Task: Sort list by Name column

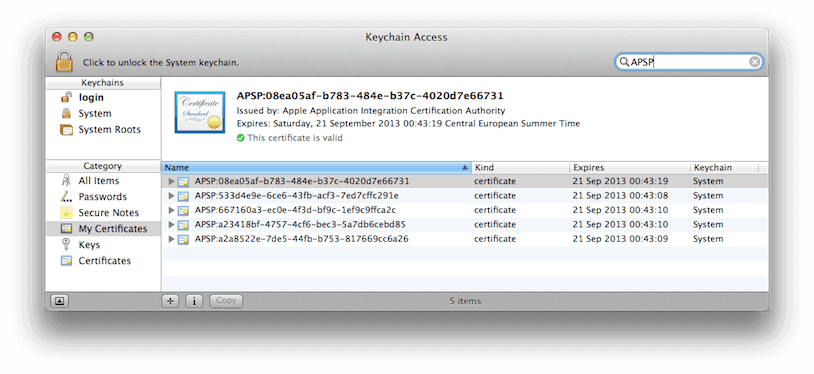Action: 316,168
